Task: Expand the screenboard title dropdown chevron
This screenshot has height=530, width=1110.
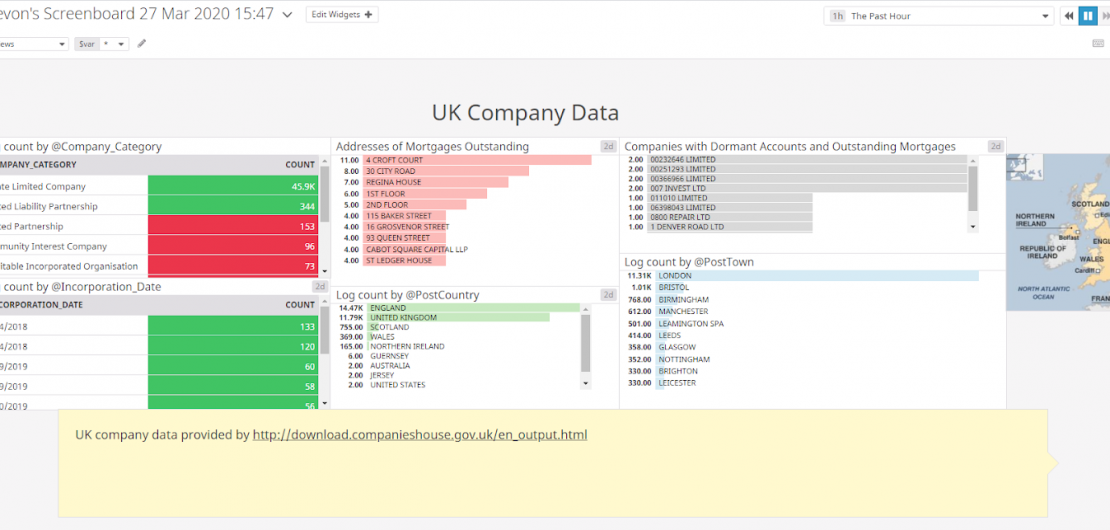Action: click(287, 15)
